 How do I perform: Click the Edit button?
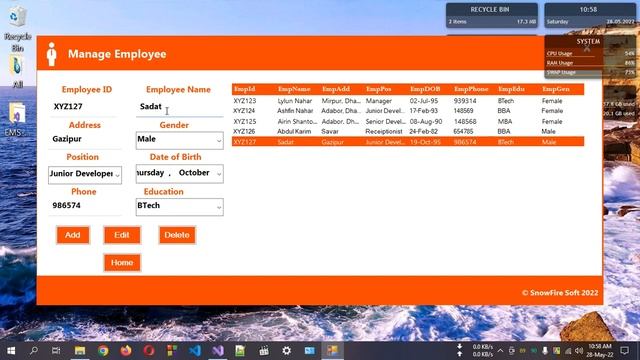(122, 235)
